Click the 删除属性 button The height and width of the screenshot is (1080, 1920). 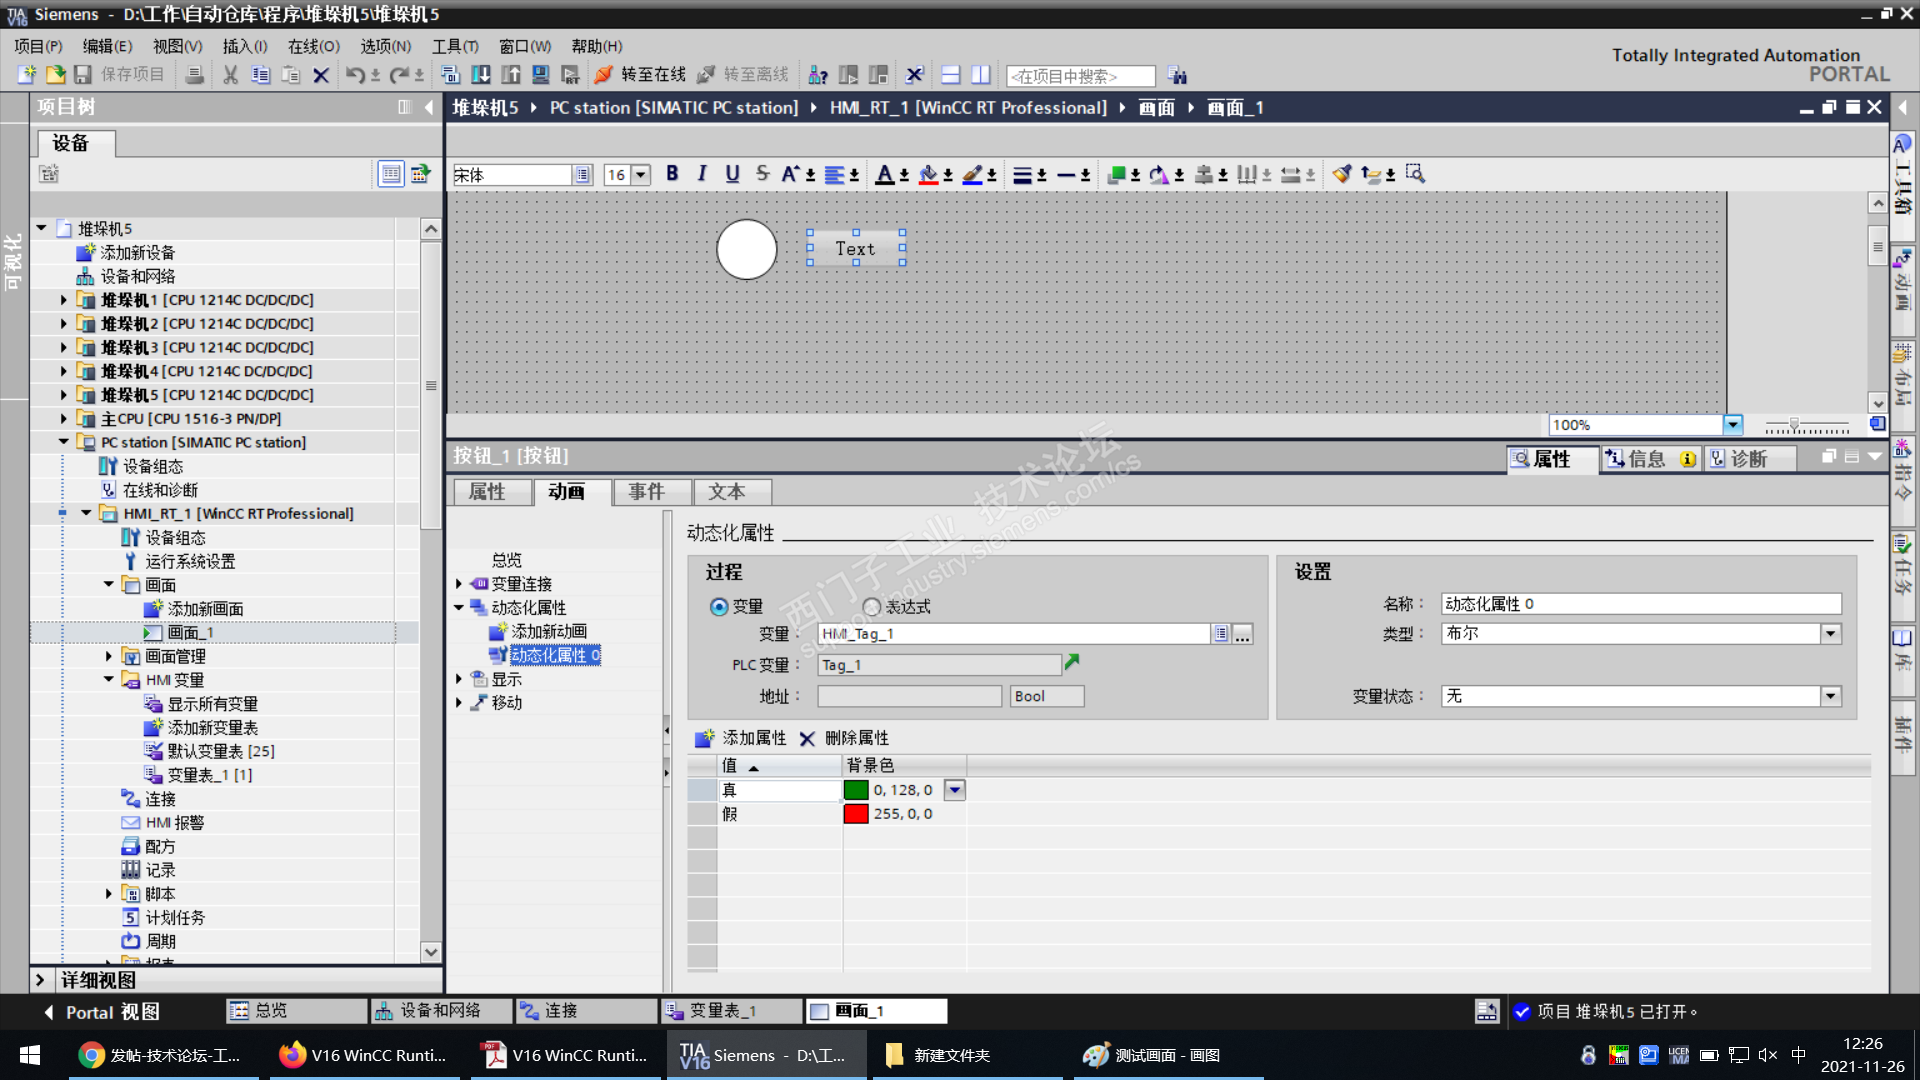pos(844,738)
